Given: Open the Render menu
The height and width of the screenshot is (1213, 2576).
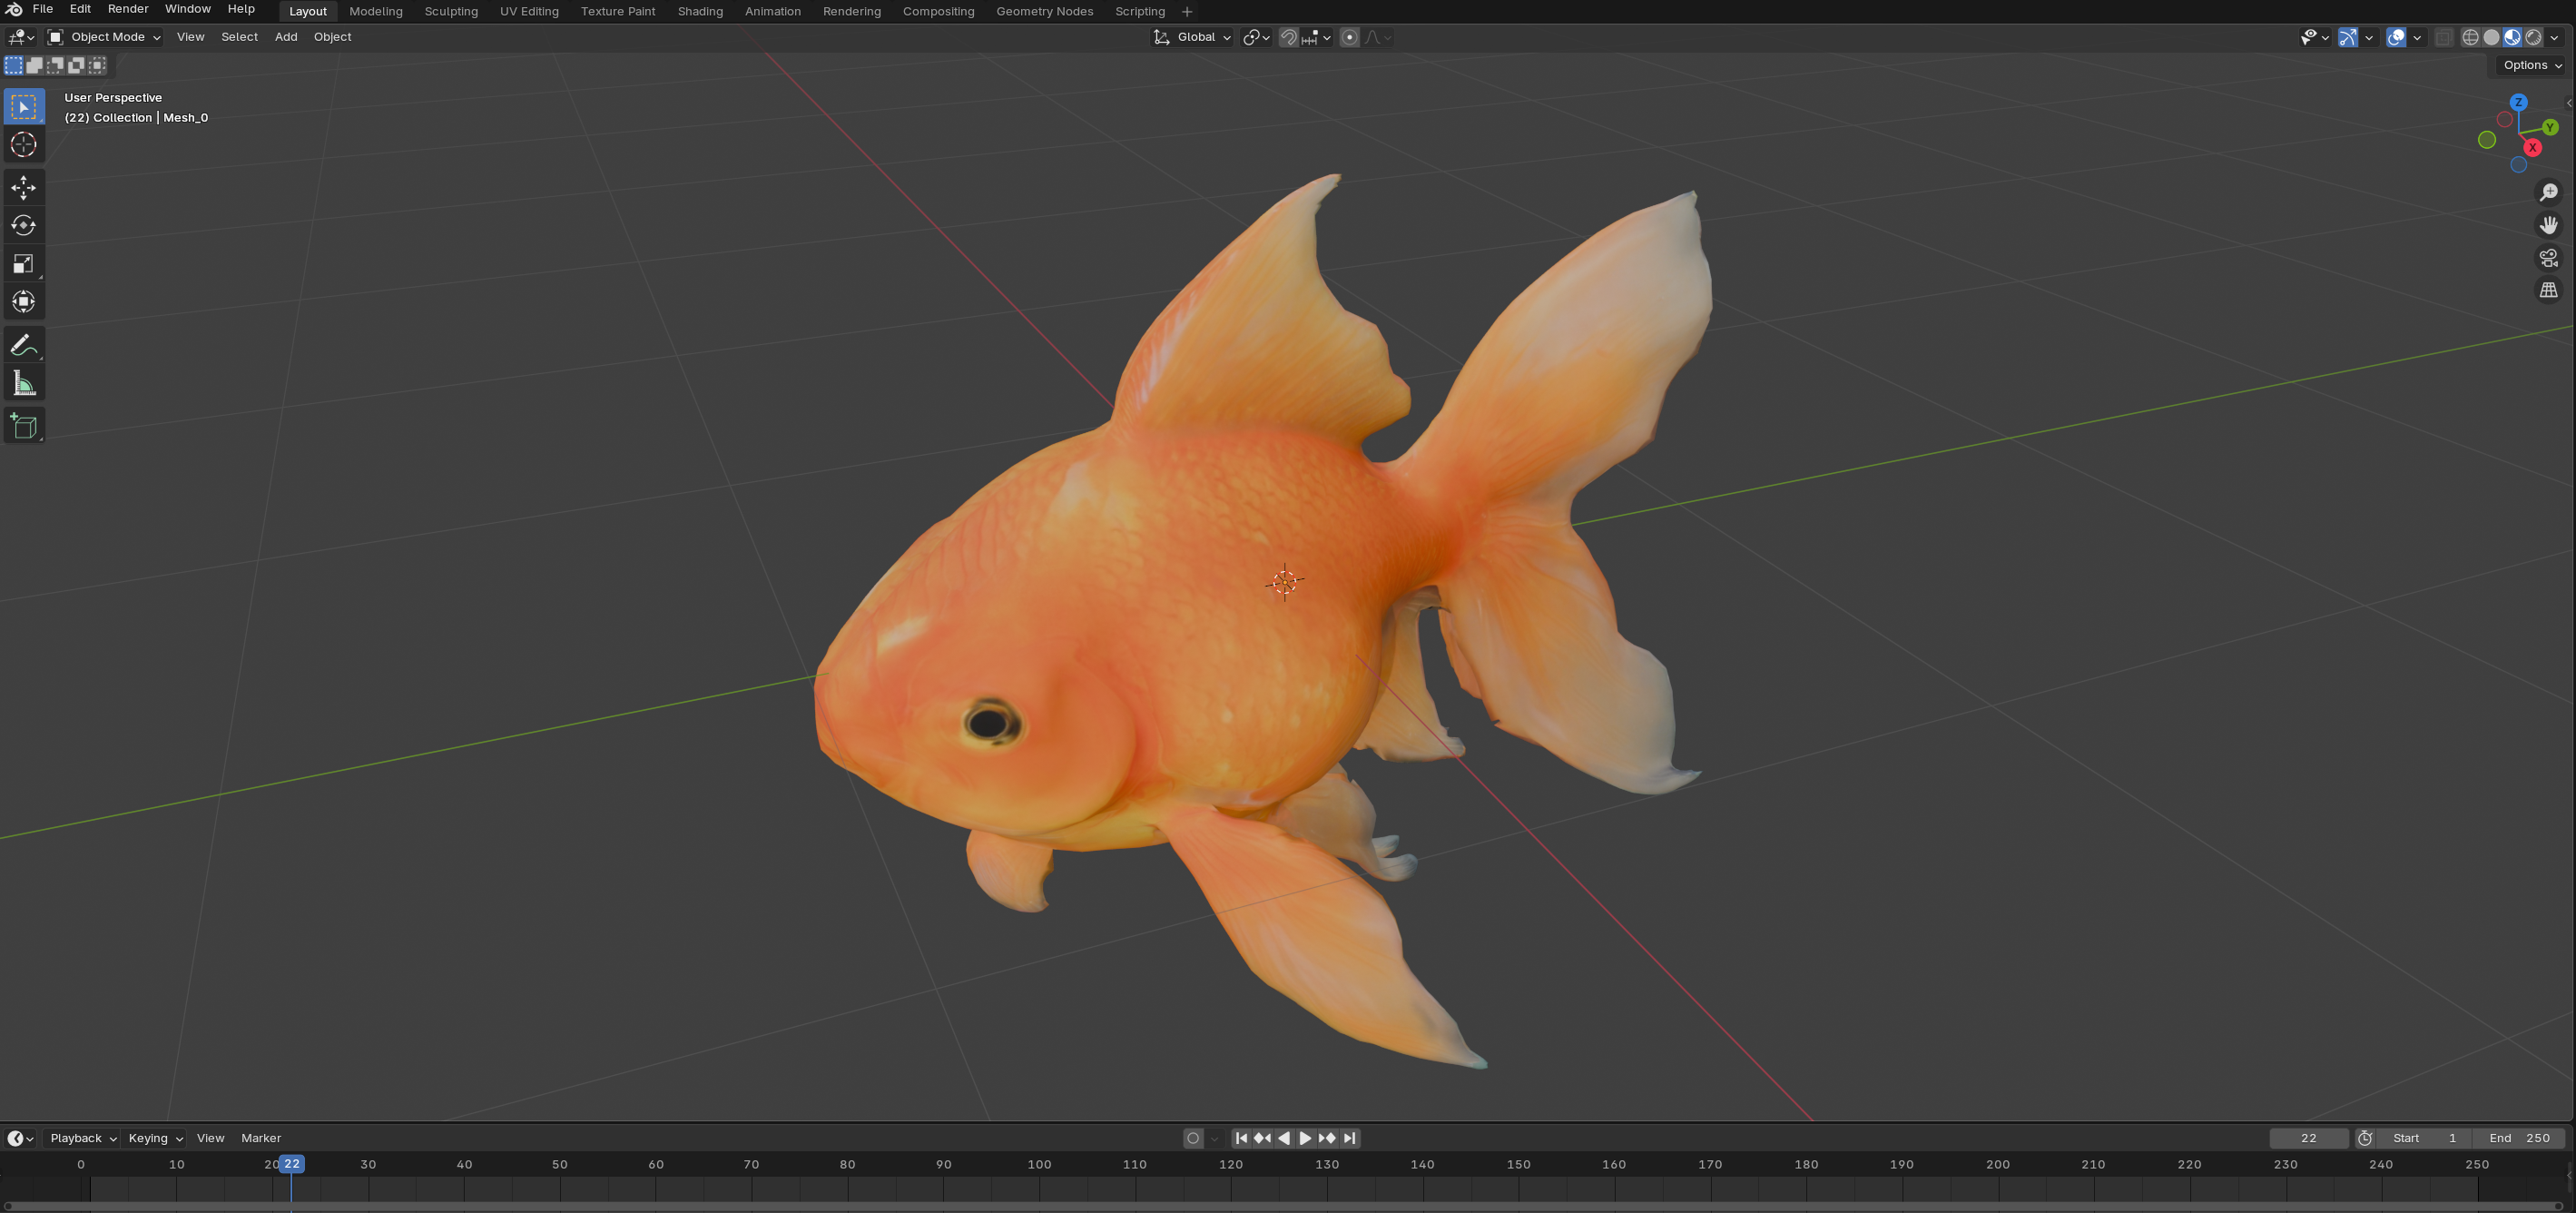Looking at the screenshot, I should 128,9.
